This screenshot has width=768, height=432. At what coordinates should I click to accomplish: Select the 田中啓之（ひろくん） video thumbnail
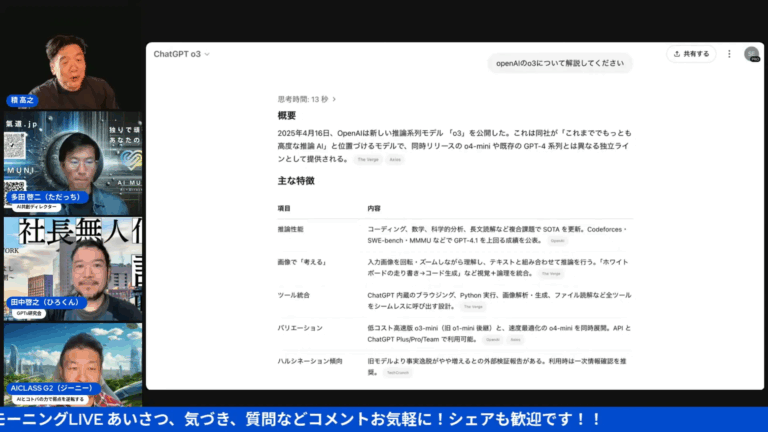[73, 269]
